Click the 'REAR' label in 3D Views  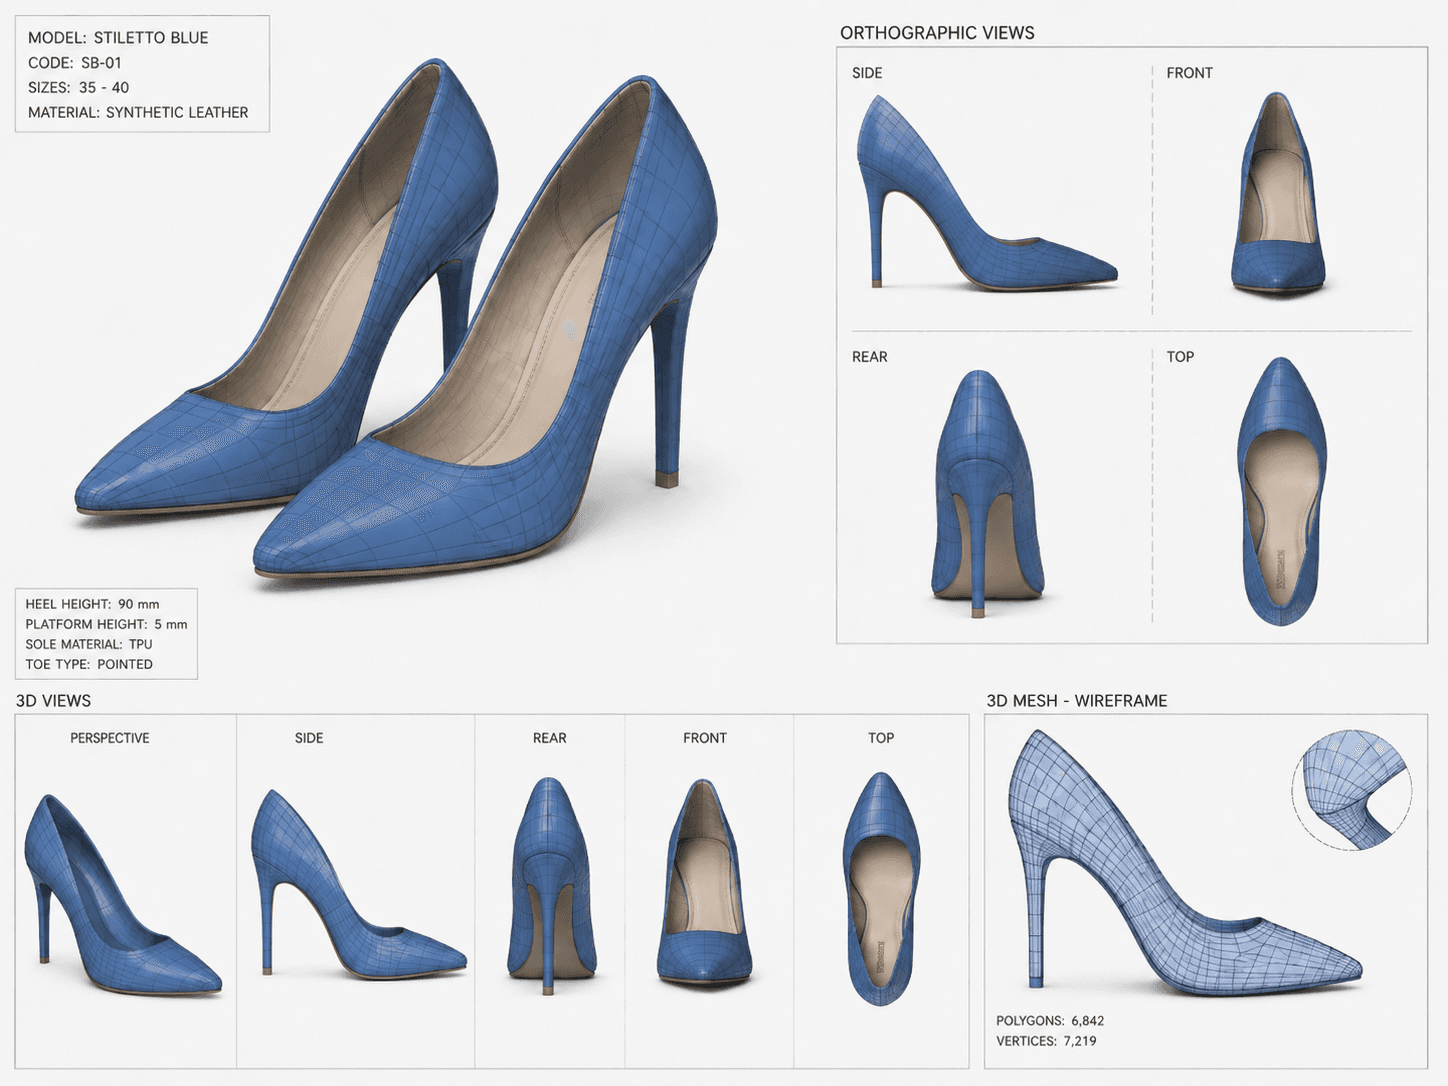550,738
